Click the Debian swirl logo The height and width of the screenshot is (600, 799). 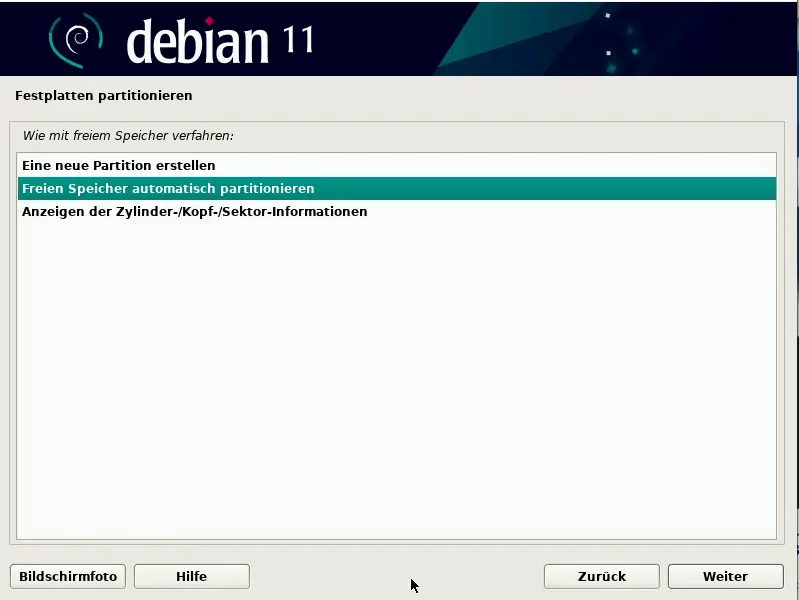point(75,40)
